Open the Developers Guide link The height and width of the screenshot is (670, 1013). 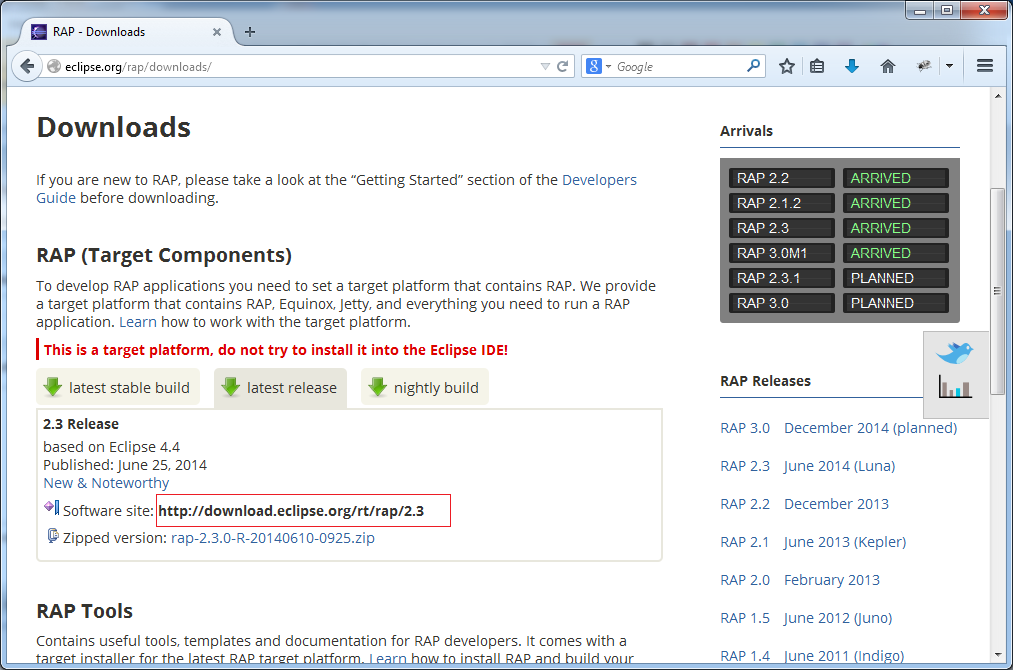pos(599,180)
